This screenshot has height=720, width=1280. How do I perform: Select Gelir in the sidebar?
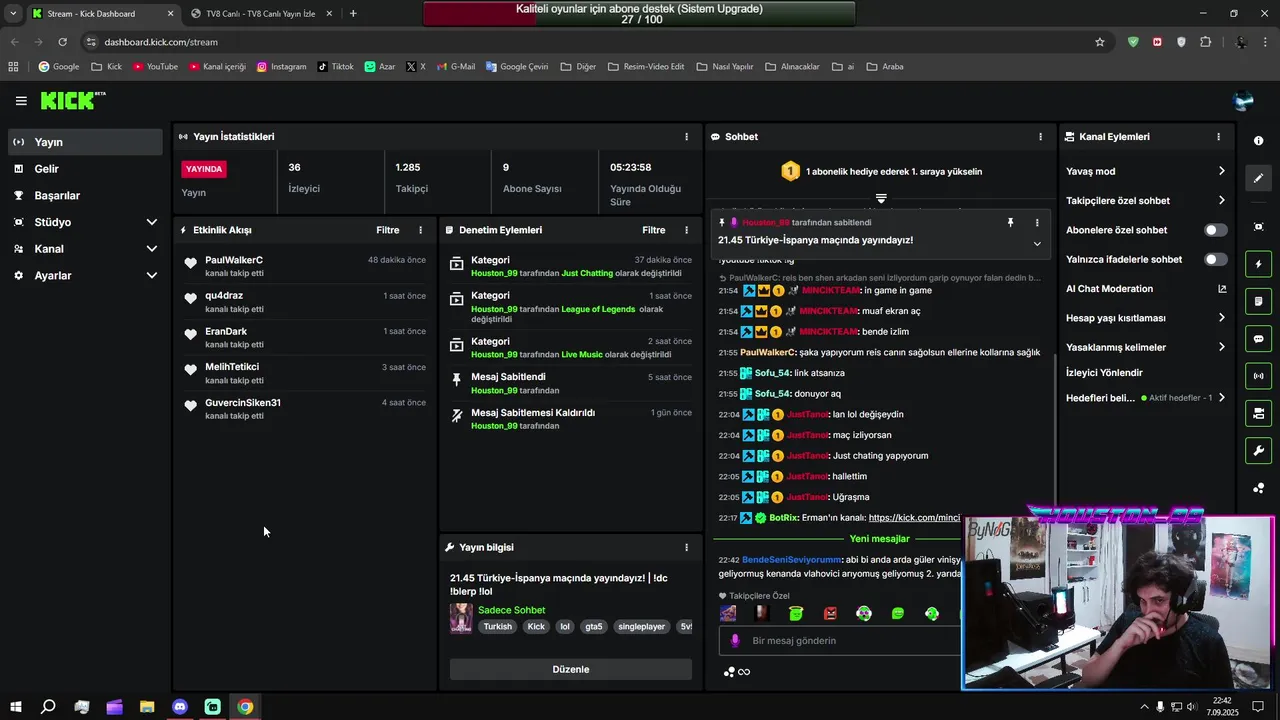click(85, 169)
